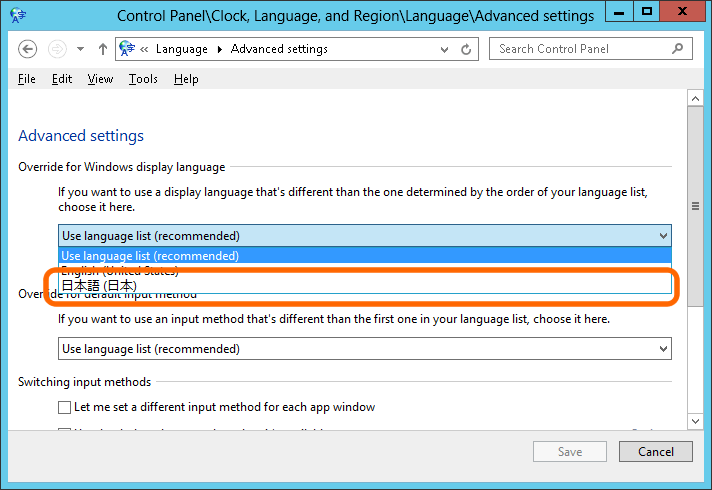Expand the breadcrumb arrow after Language

[220, 49]
